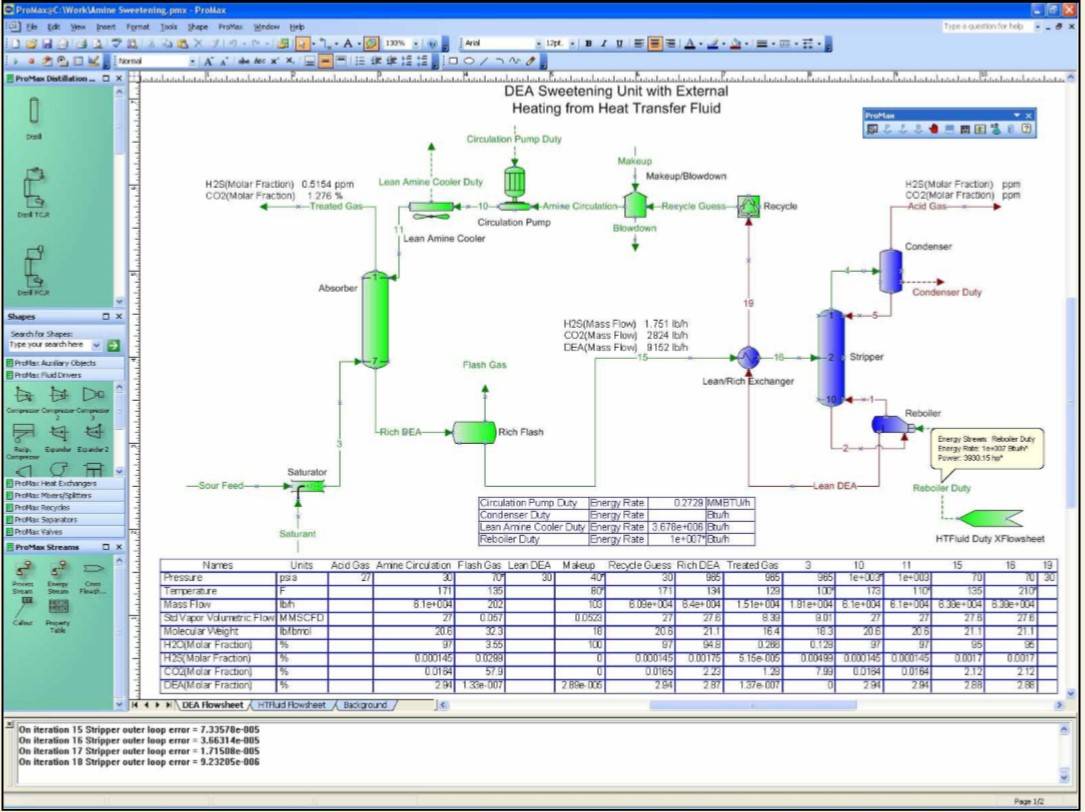The width and height of the screenshot is (1085, 812).
Task: Select the Circulation Pump block
Action: pos(514,187)
